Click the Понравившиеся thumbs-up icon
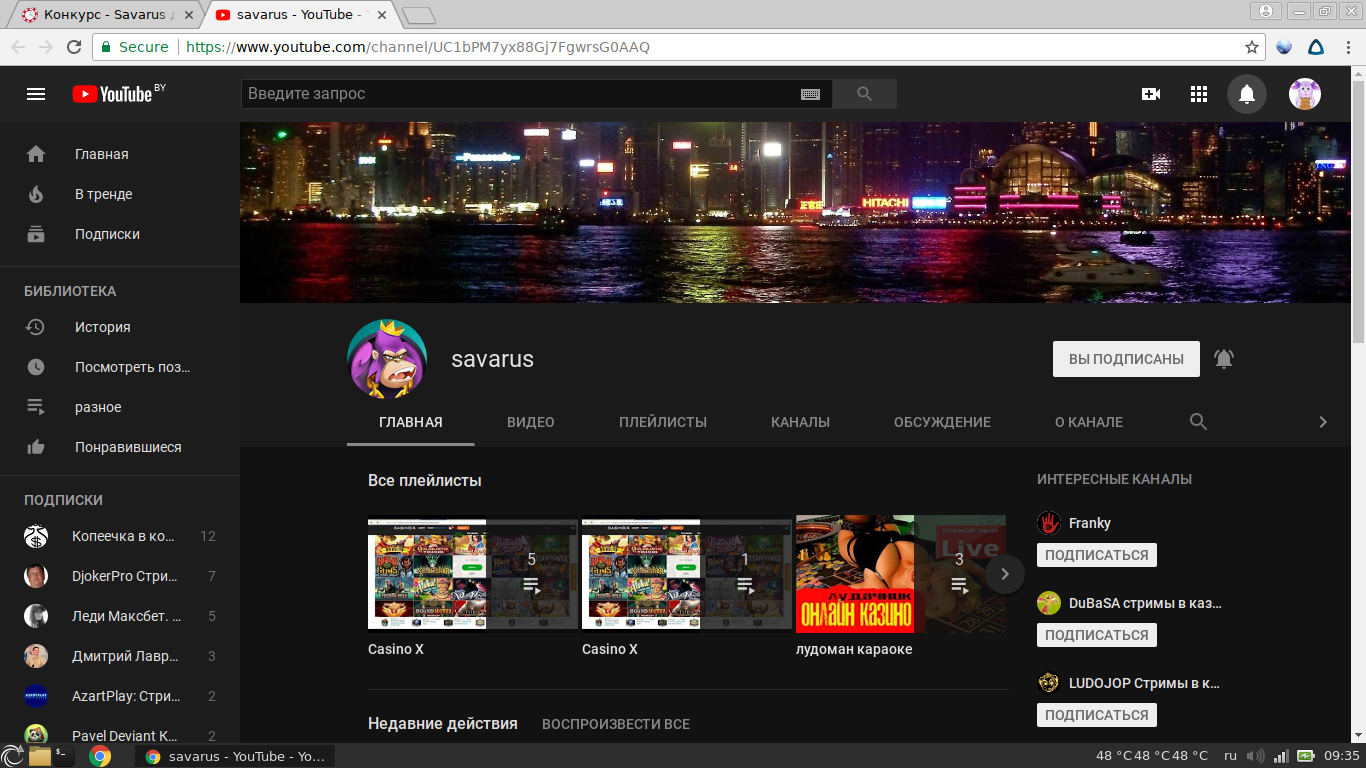1366x768 pixels. (x=37, y=447)
